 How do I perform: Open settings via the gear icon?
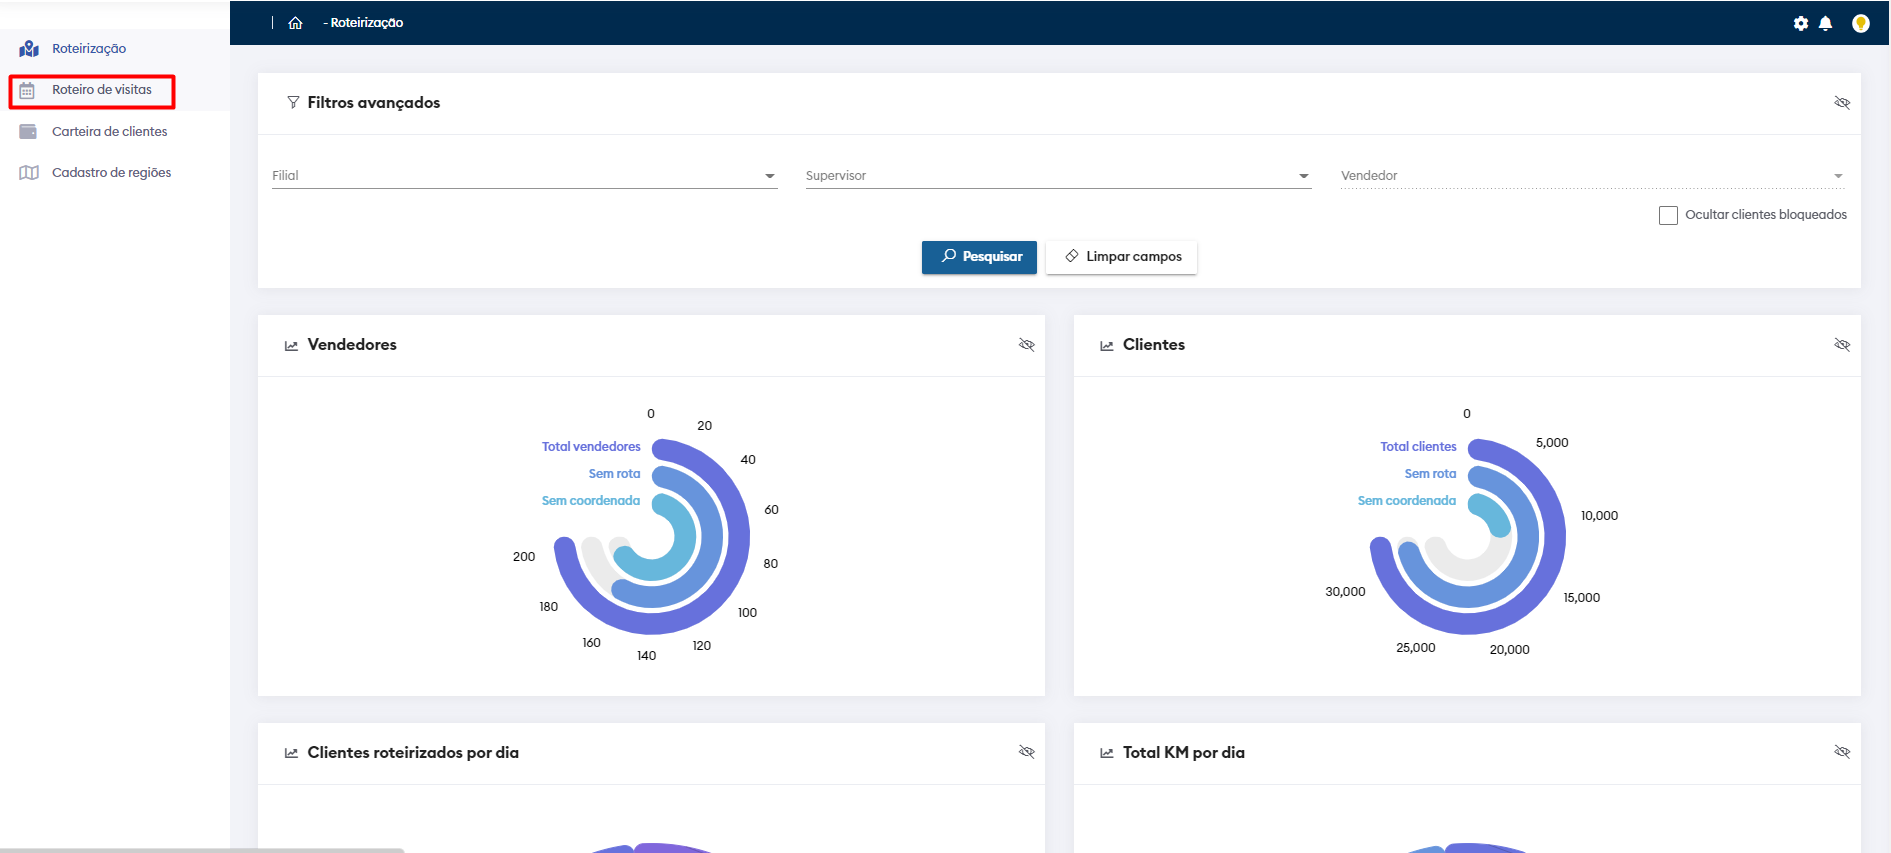[1800, 23]
